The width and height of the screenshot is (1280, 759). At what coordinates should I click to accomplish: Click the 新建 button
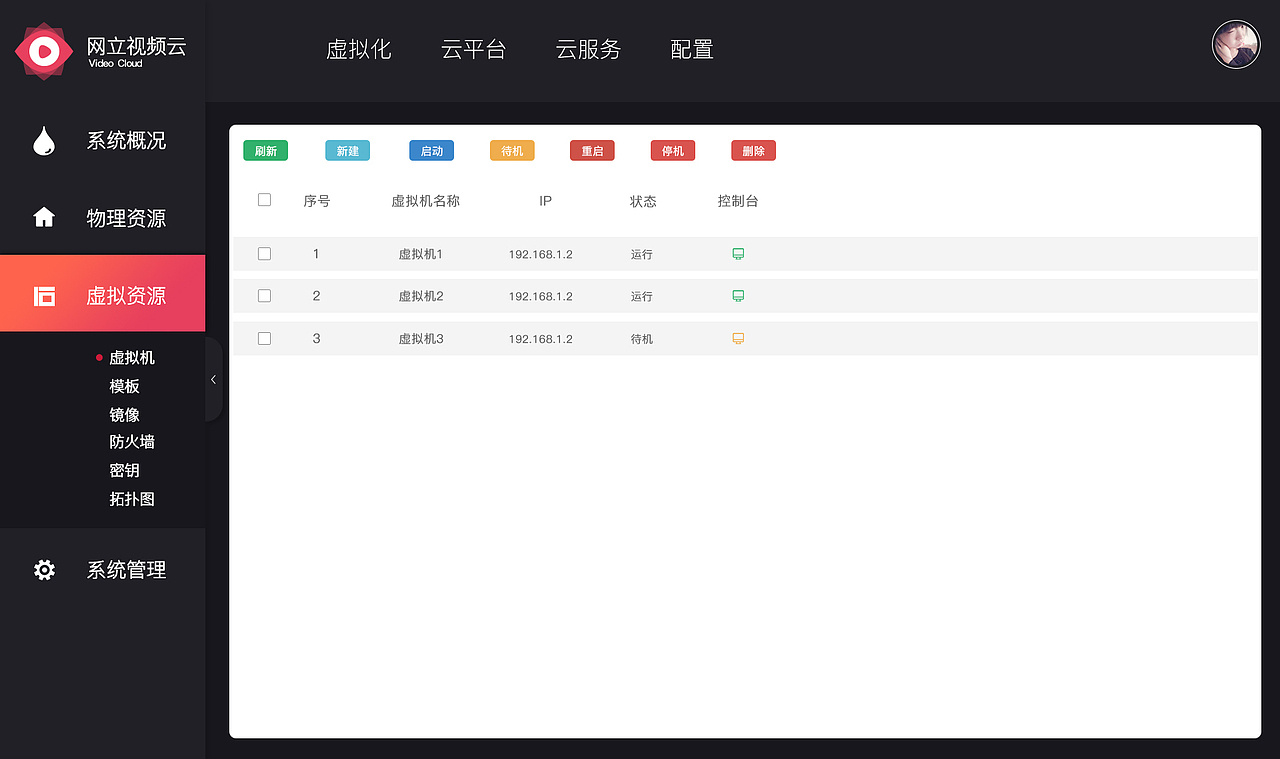(x=347, y=151)
